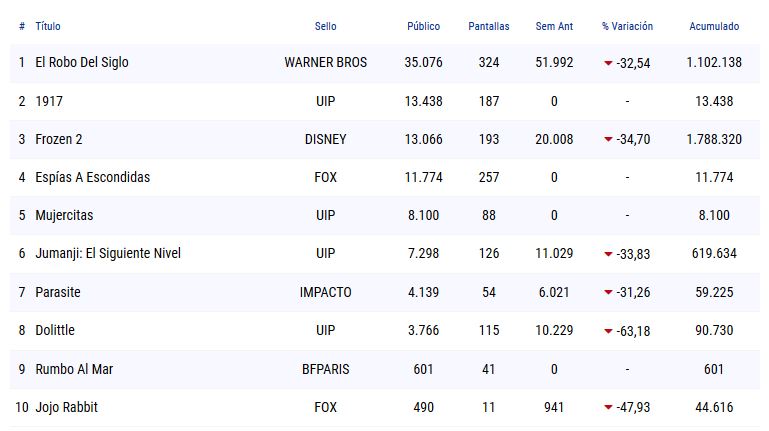The height and width of the screenshot is (431, 769).
Task: Click the Sello column header
Action: (x=325, y=26)
